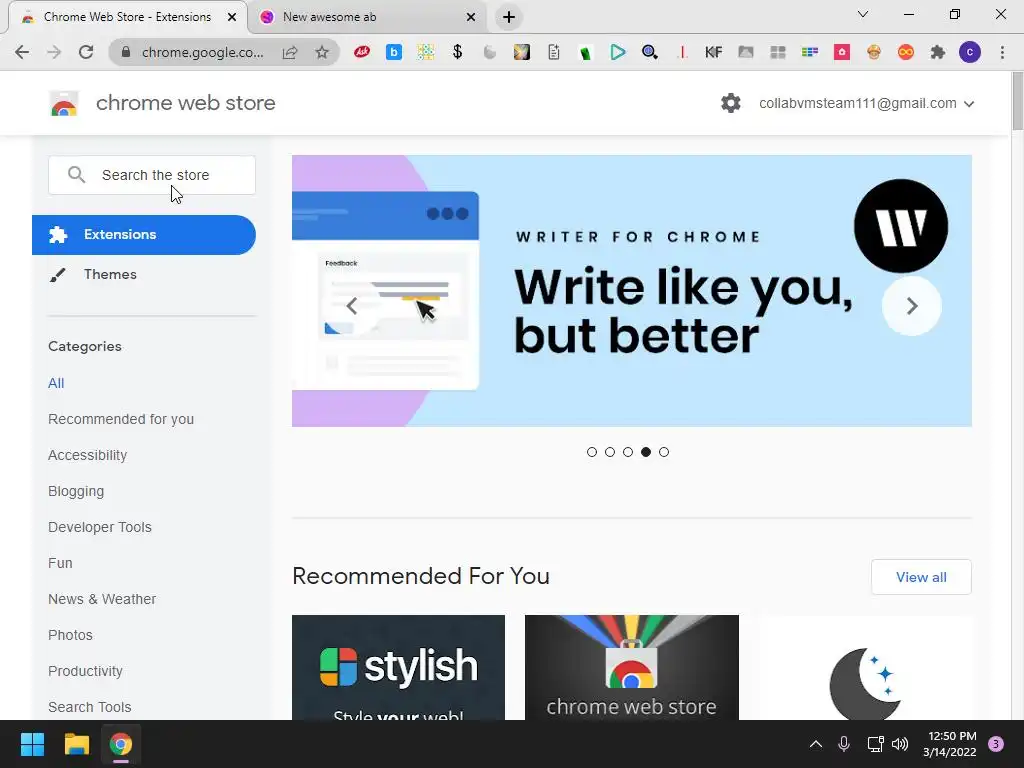
Task: Click the dollar sign extension icon
Action: pos(458,52)
